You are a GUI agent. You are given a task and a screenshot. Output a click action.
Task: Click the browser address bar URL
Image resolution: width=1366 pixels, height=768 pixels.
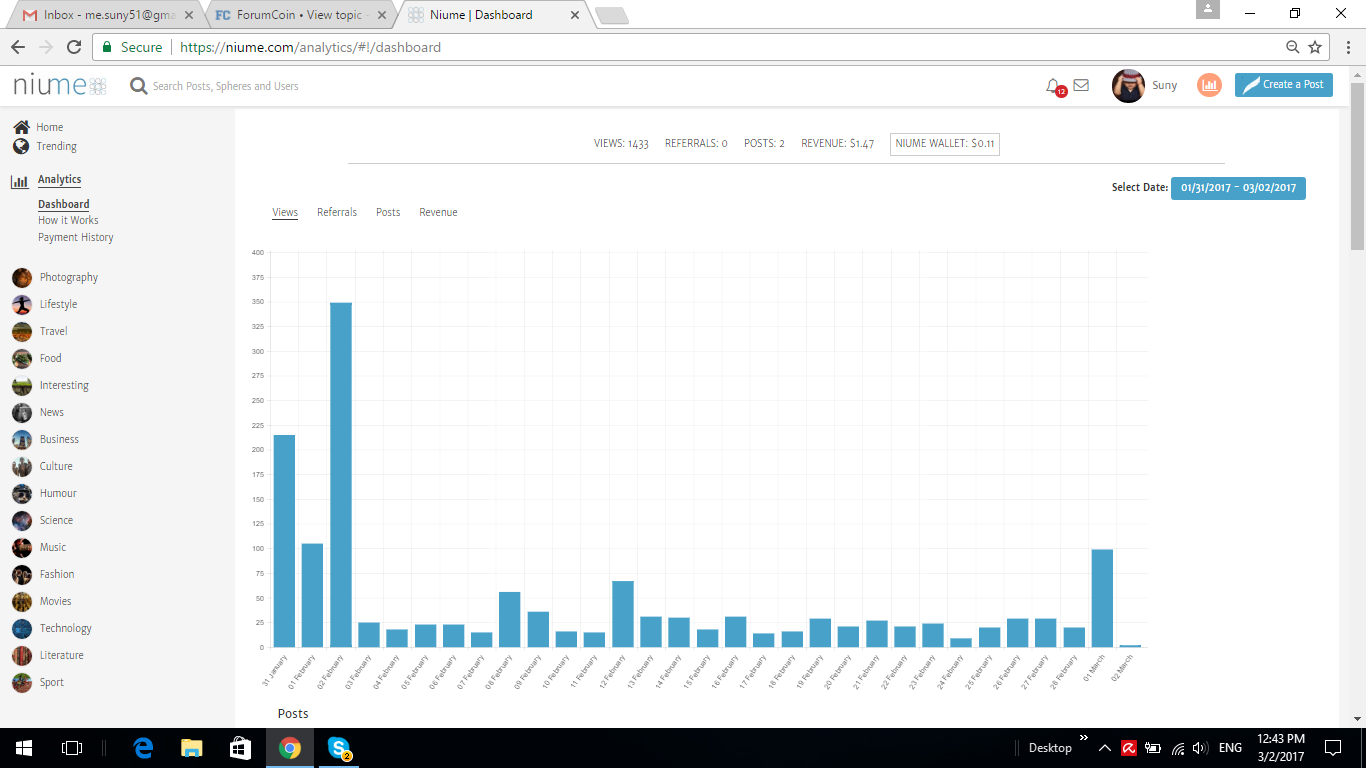(x=310, y=47)
